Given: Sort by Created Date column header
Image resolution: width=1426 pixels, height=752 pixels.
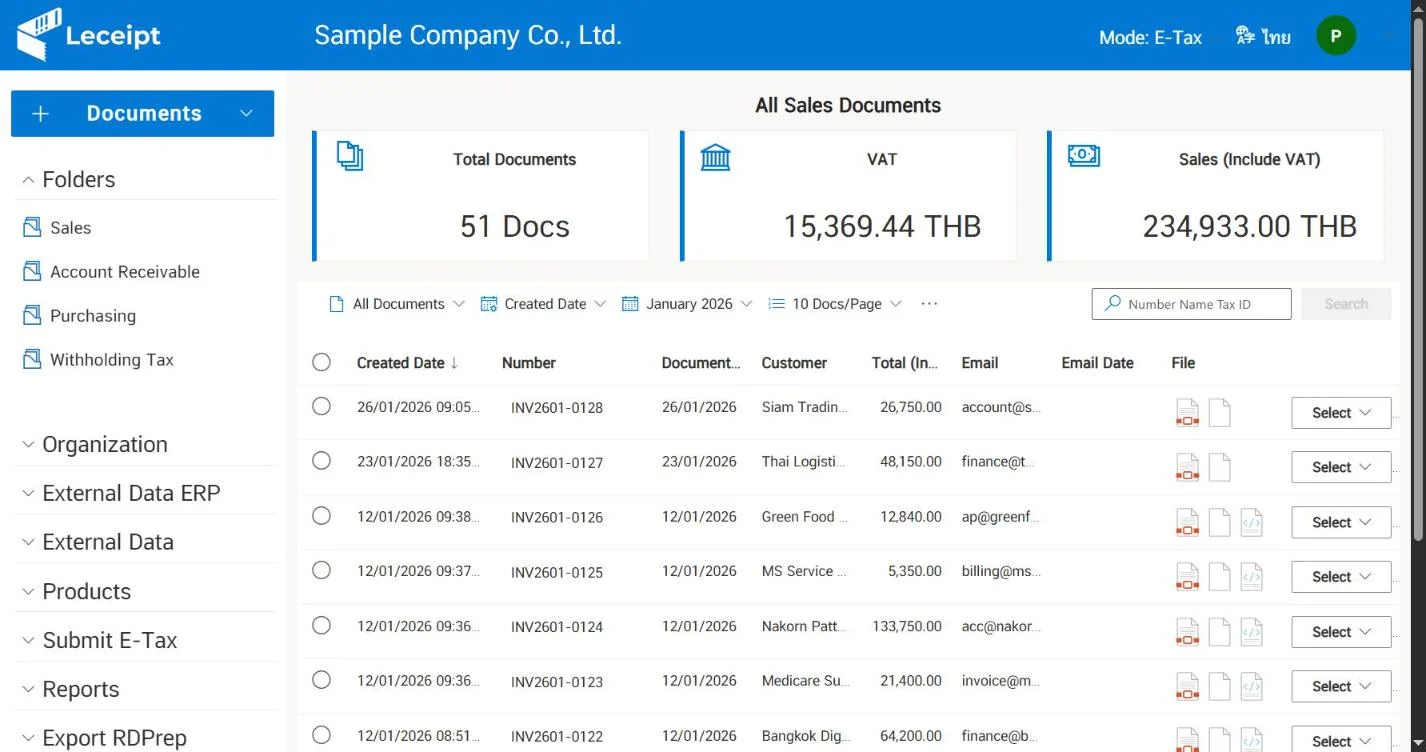Looking at the screenshot, I should (407, 363).
